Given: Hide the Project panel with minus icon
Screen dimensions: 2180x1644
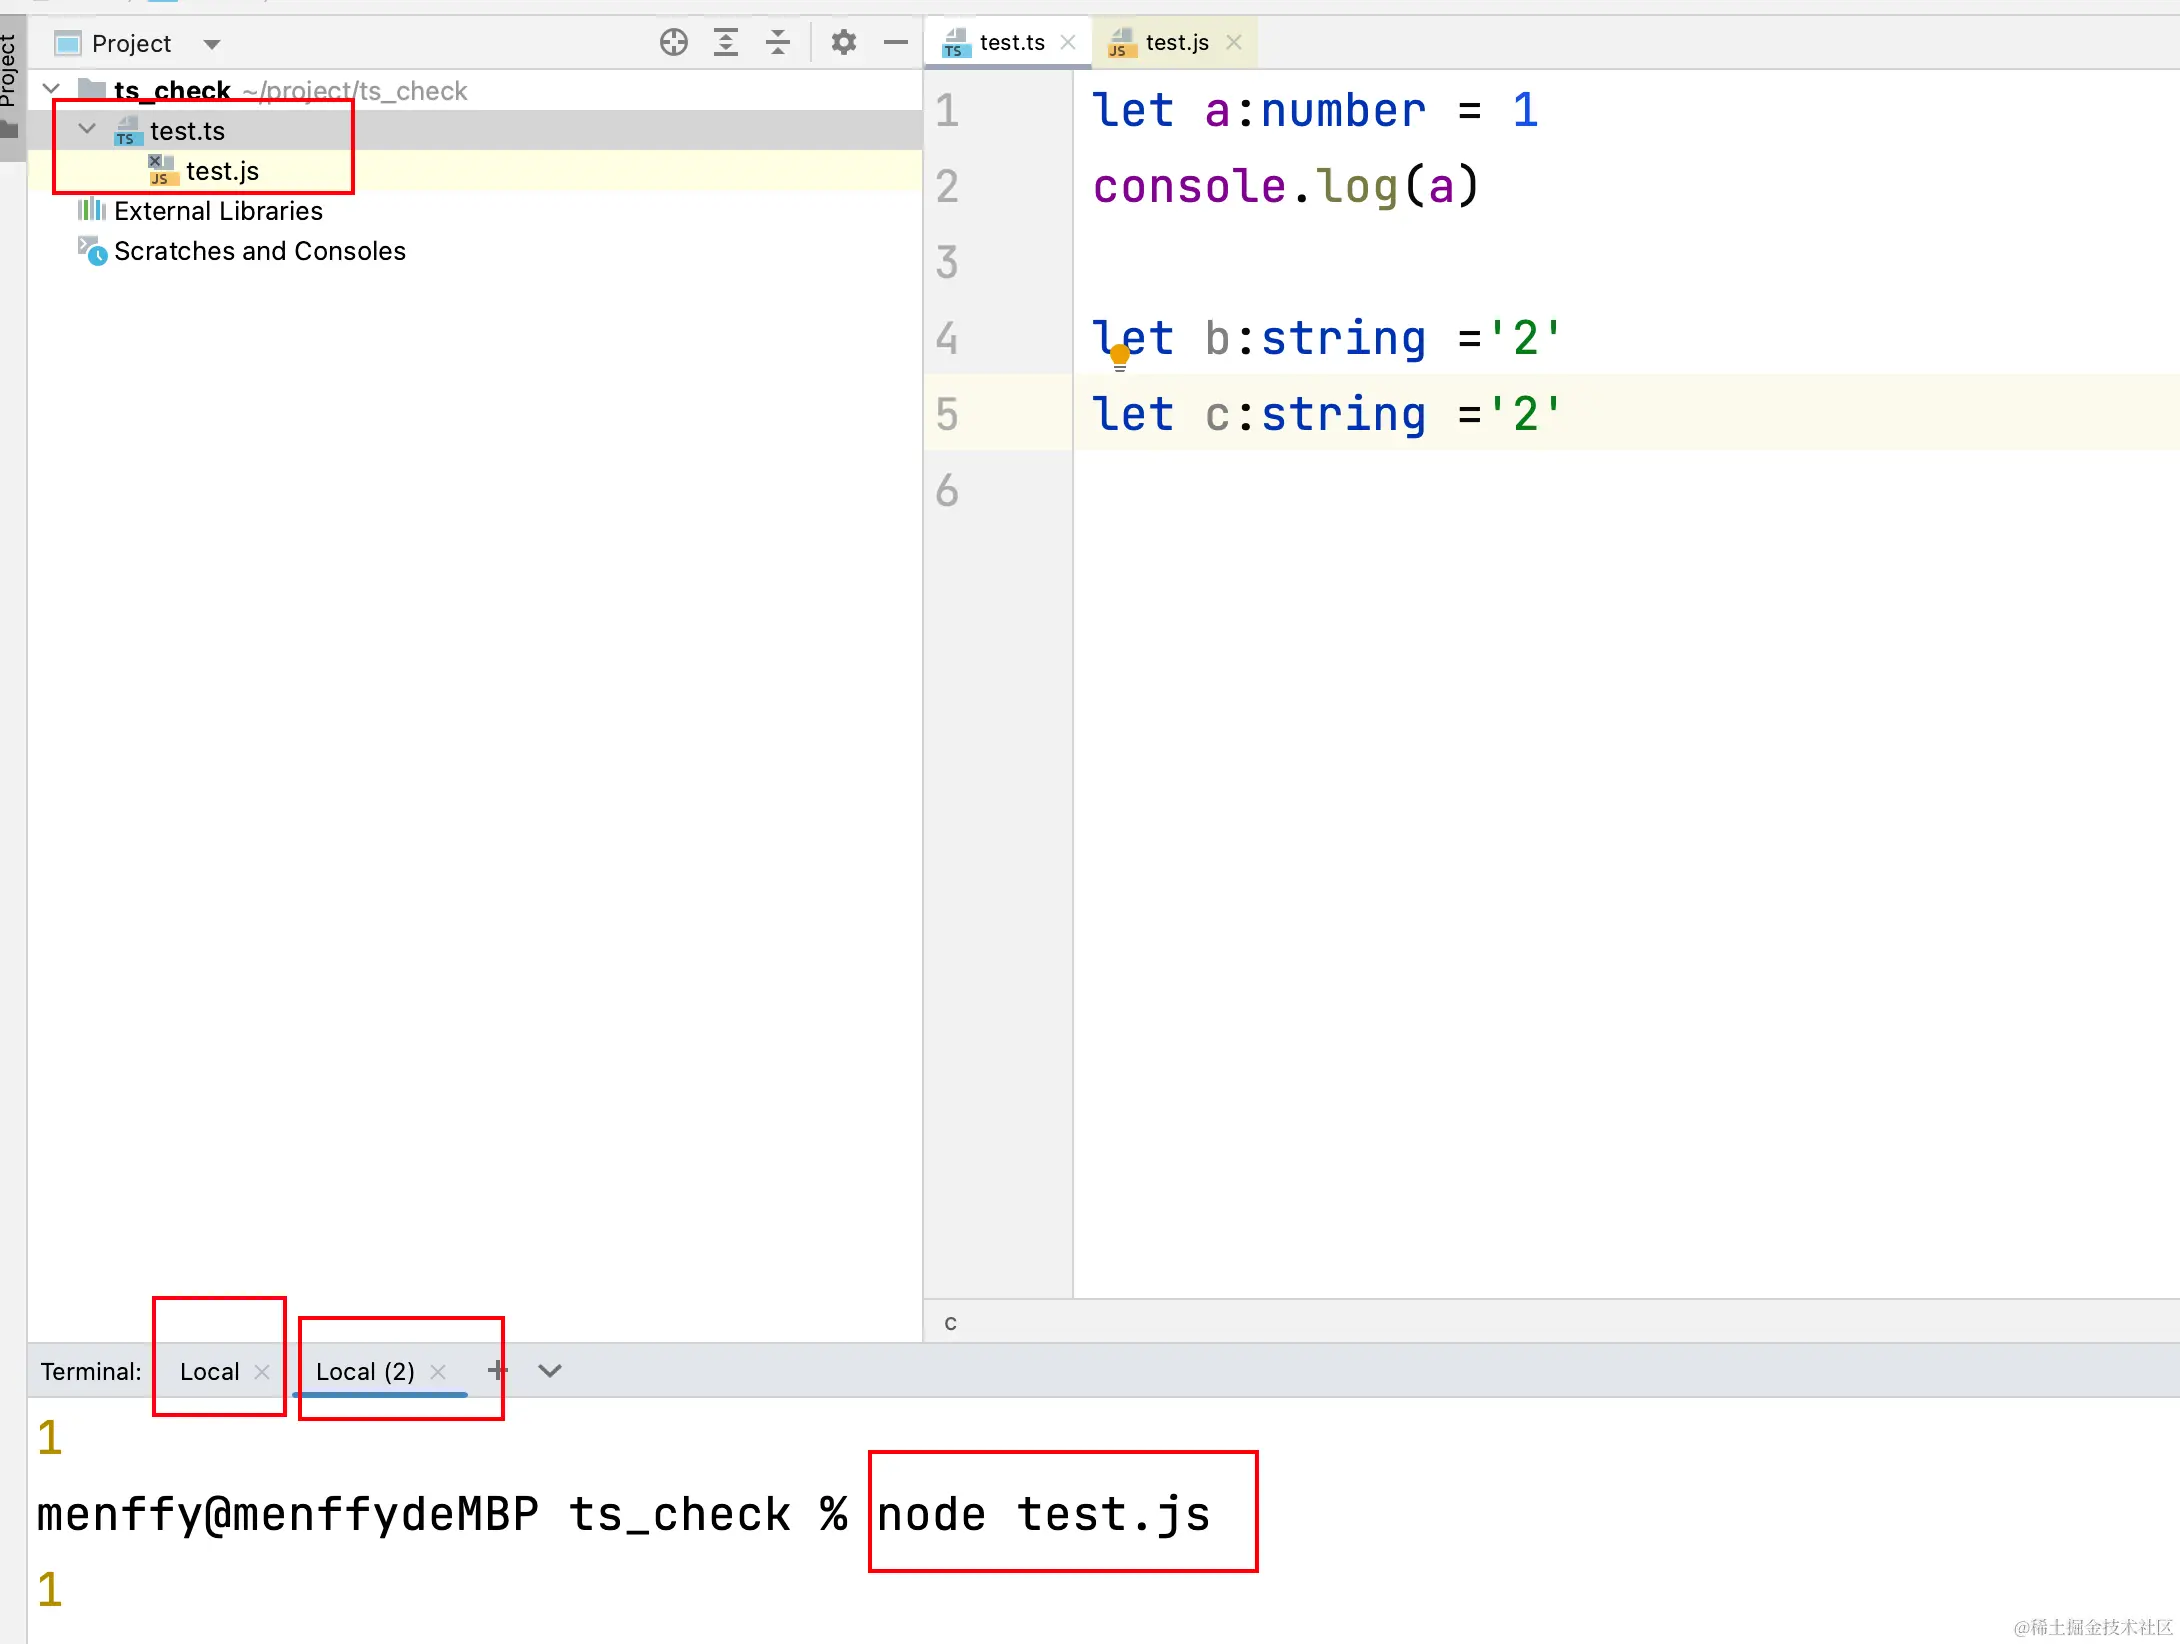Looking at the screenshot, I should tap(896, 43).
